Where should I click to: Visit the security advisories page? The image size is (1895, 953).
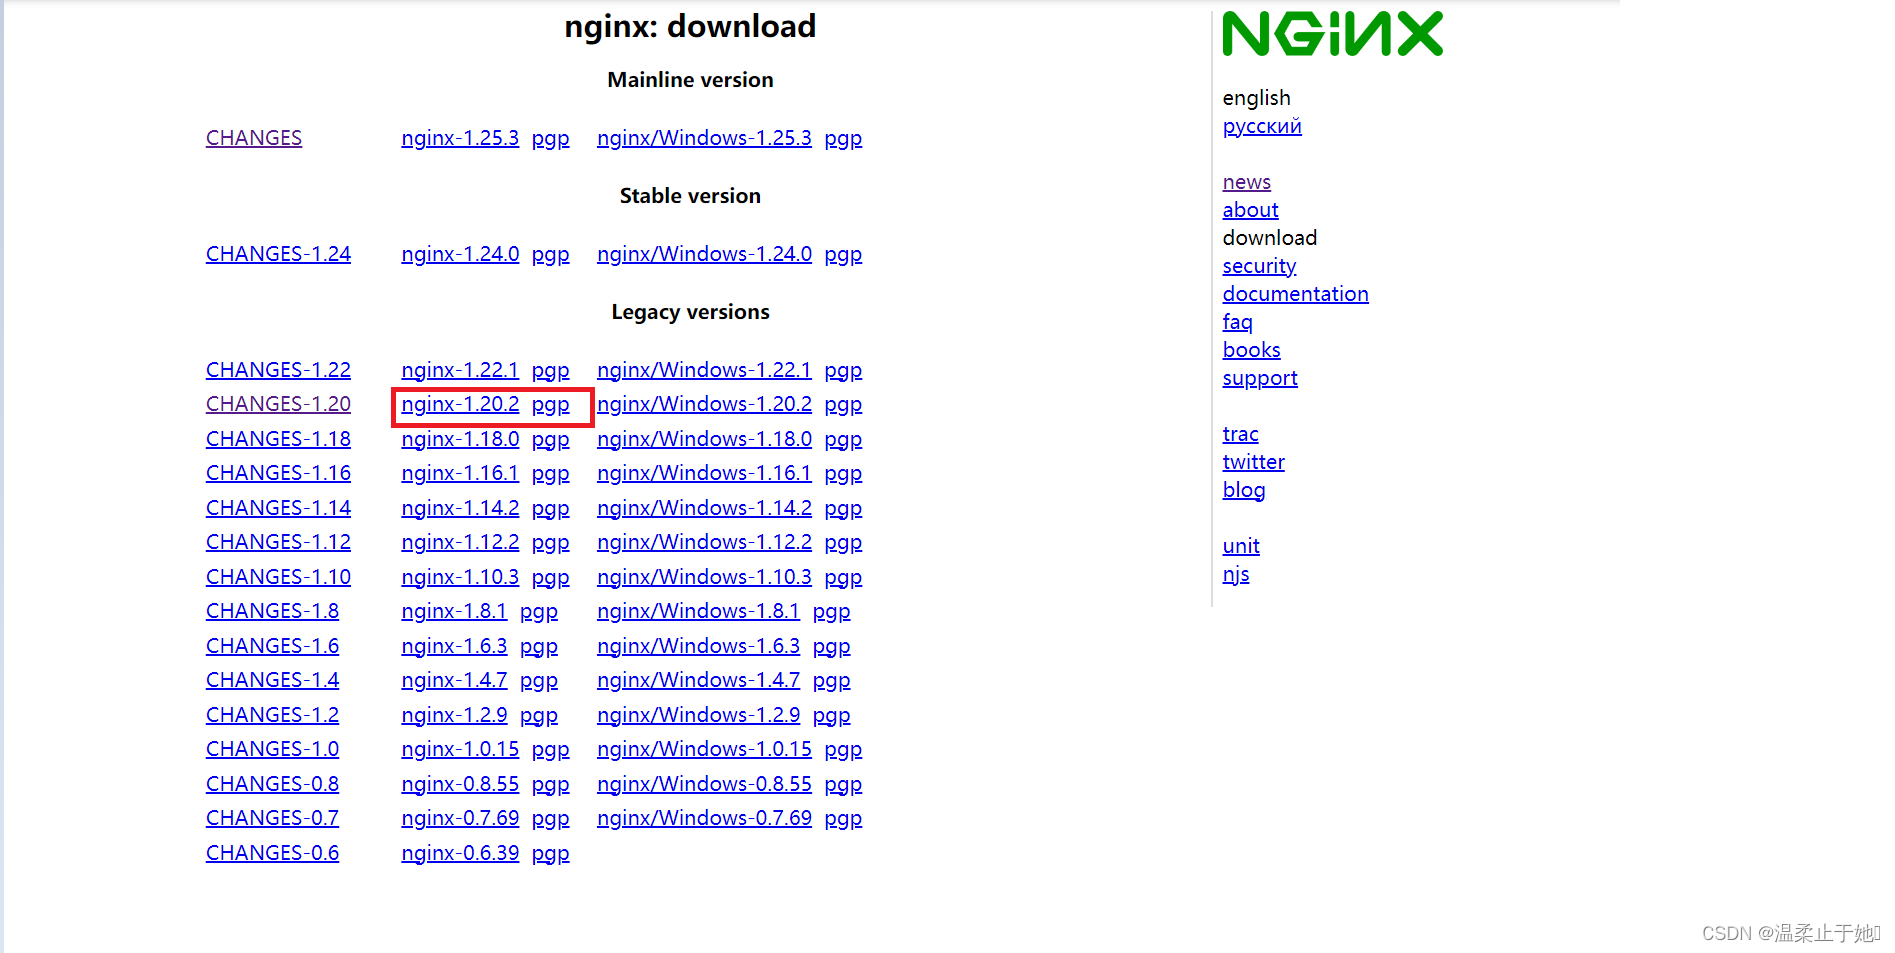click(1258, 266)
